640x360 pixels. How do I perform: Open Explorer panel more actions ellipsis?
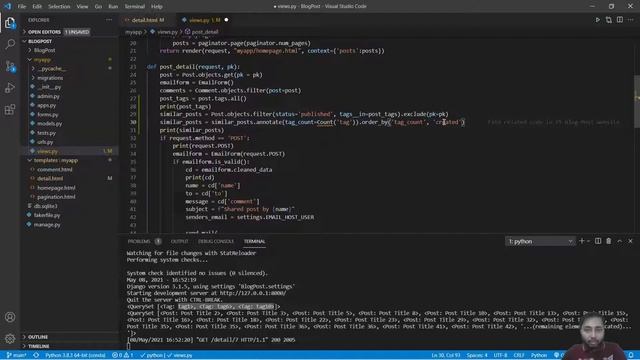(x=109, y=20)
